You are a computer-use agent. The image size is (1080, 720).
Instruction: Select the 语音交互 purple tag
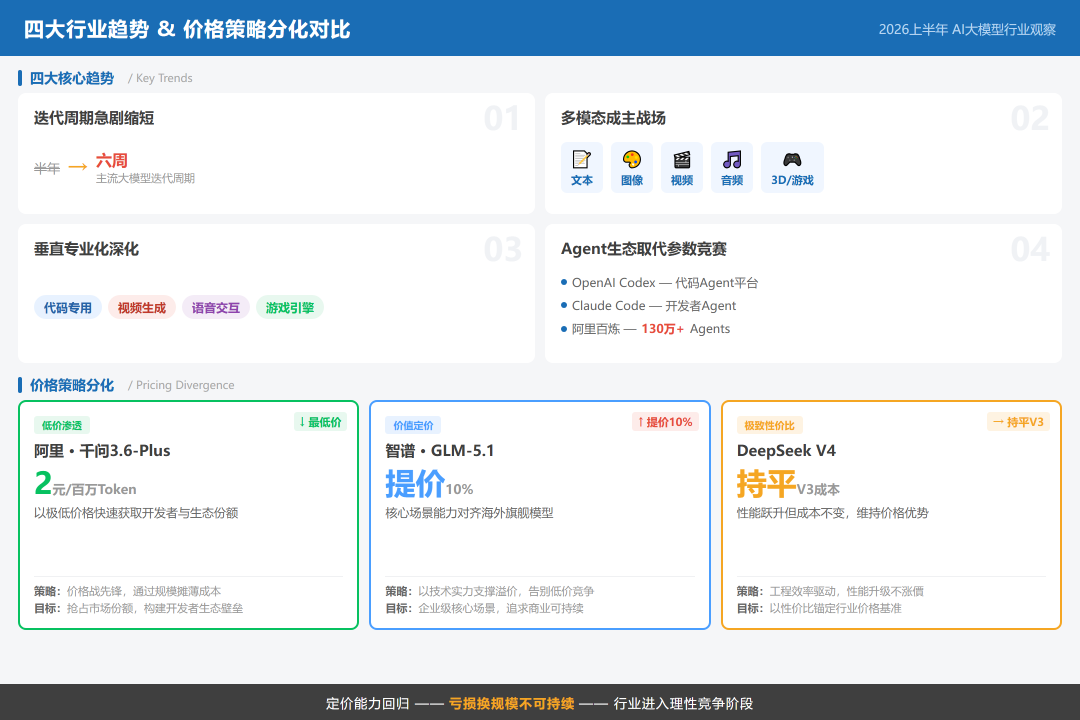point(216,307)
